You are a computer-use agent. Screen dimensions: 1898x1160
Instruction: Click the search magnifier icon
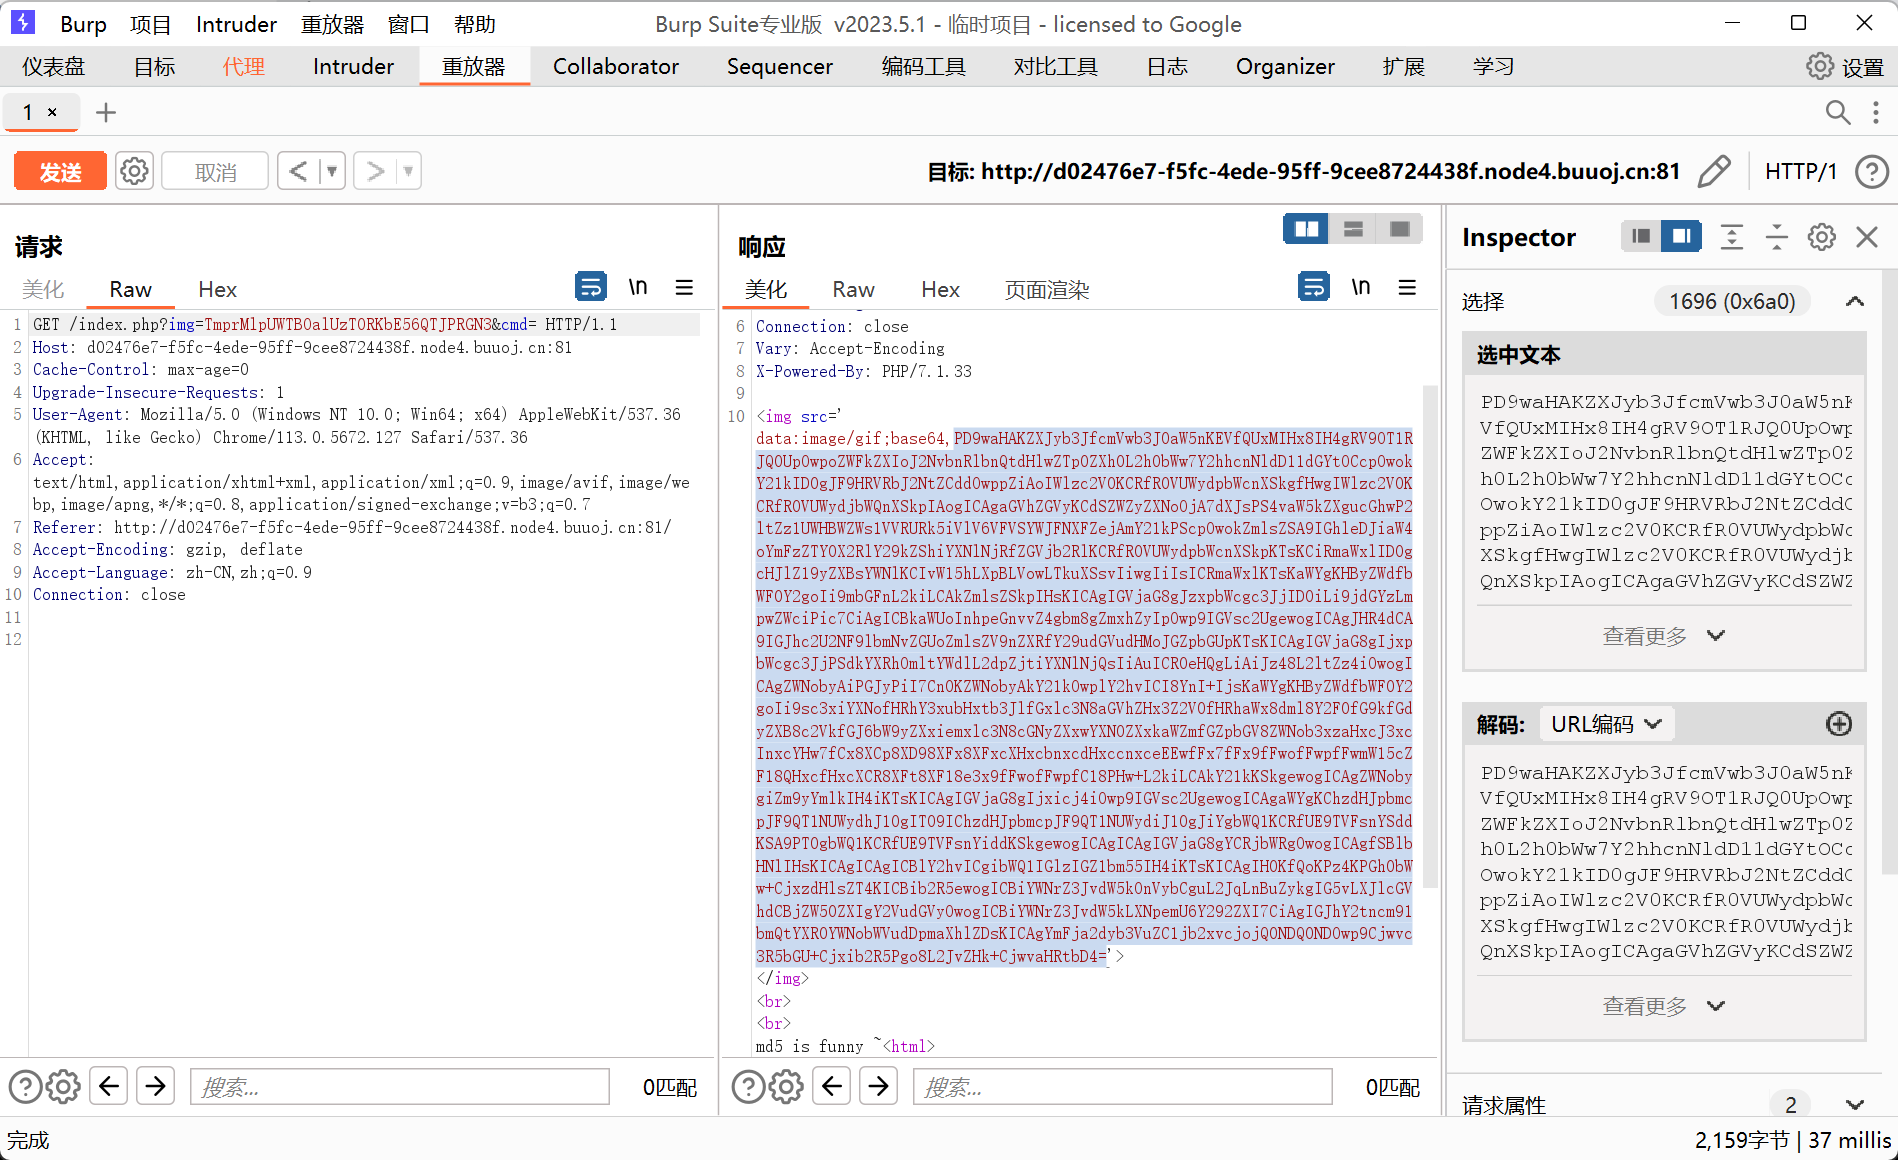point(1838,112)
